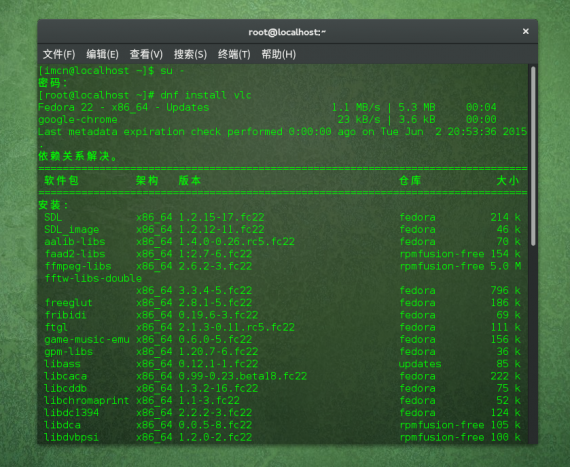The width and height of the screenshot is (570, 467).
Task: Click the 'libdvbpsi' package name
Action: 71,437
